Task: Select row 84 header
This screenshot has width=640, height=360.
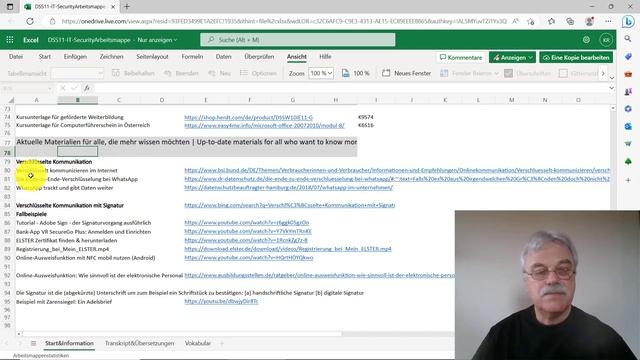Action: point(7,205)
